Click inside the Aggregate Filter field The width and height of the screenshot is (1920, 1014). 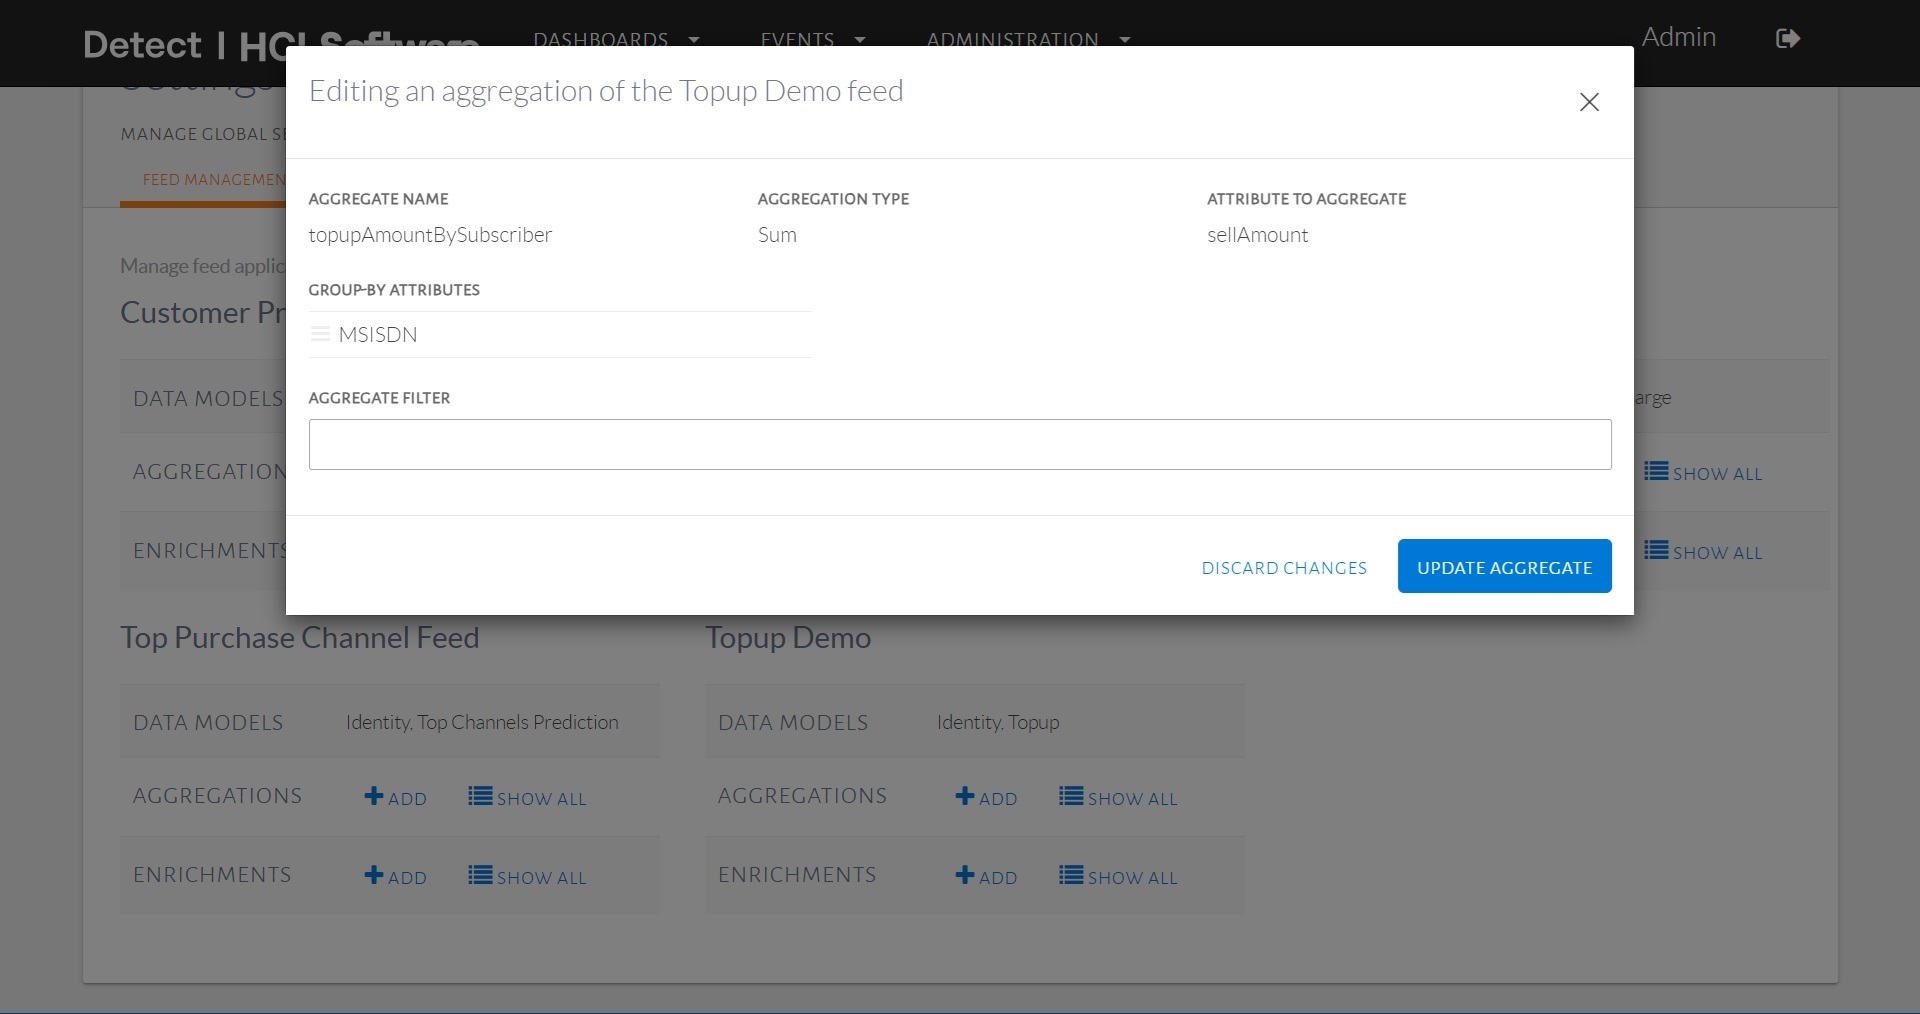click(x=959, y=444)
